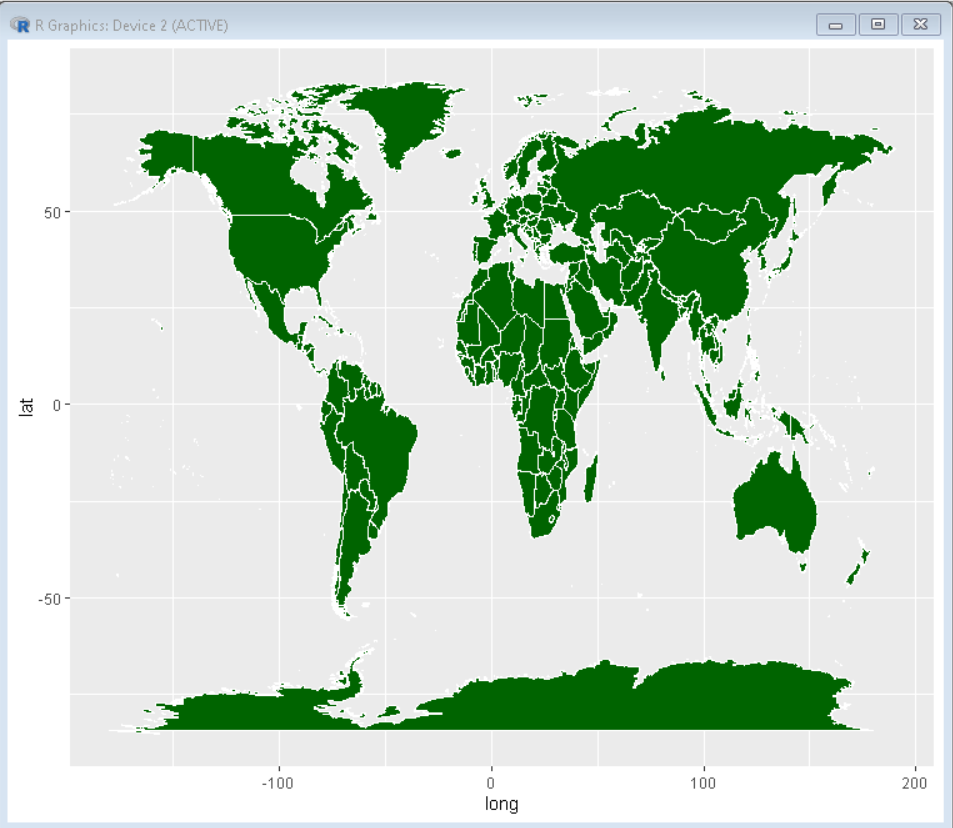Click Australia on the world map
Image resolution: width=953 pixels, height=828 pixels.
775,505
